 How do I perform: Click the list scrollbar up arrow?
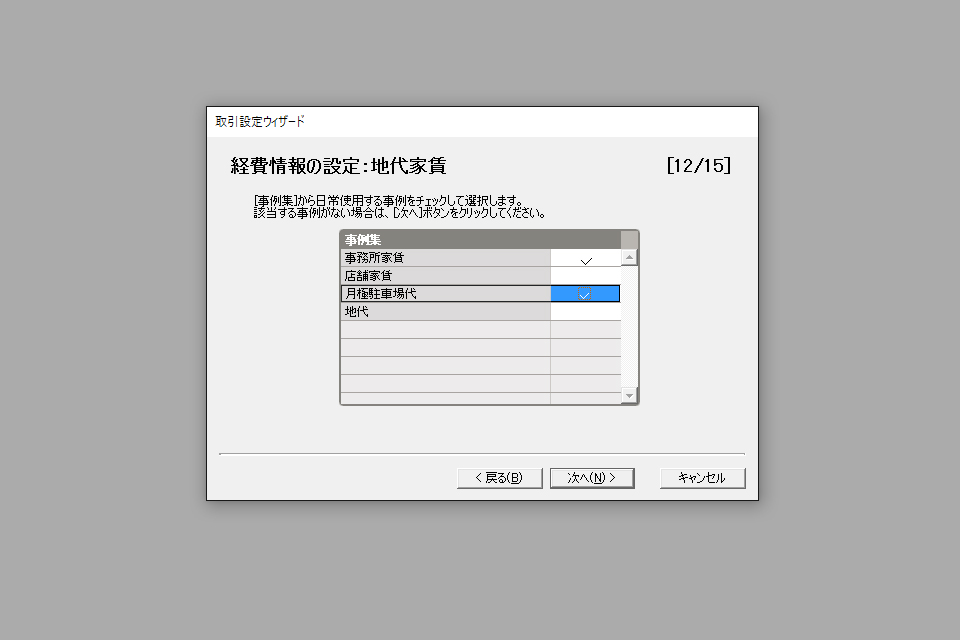pos(629,257)
